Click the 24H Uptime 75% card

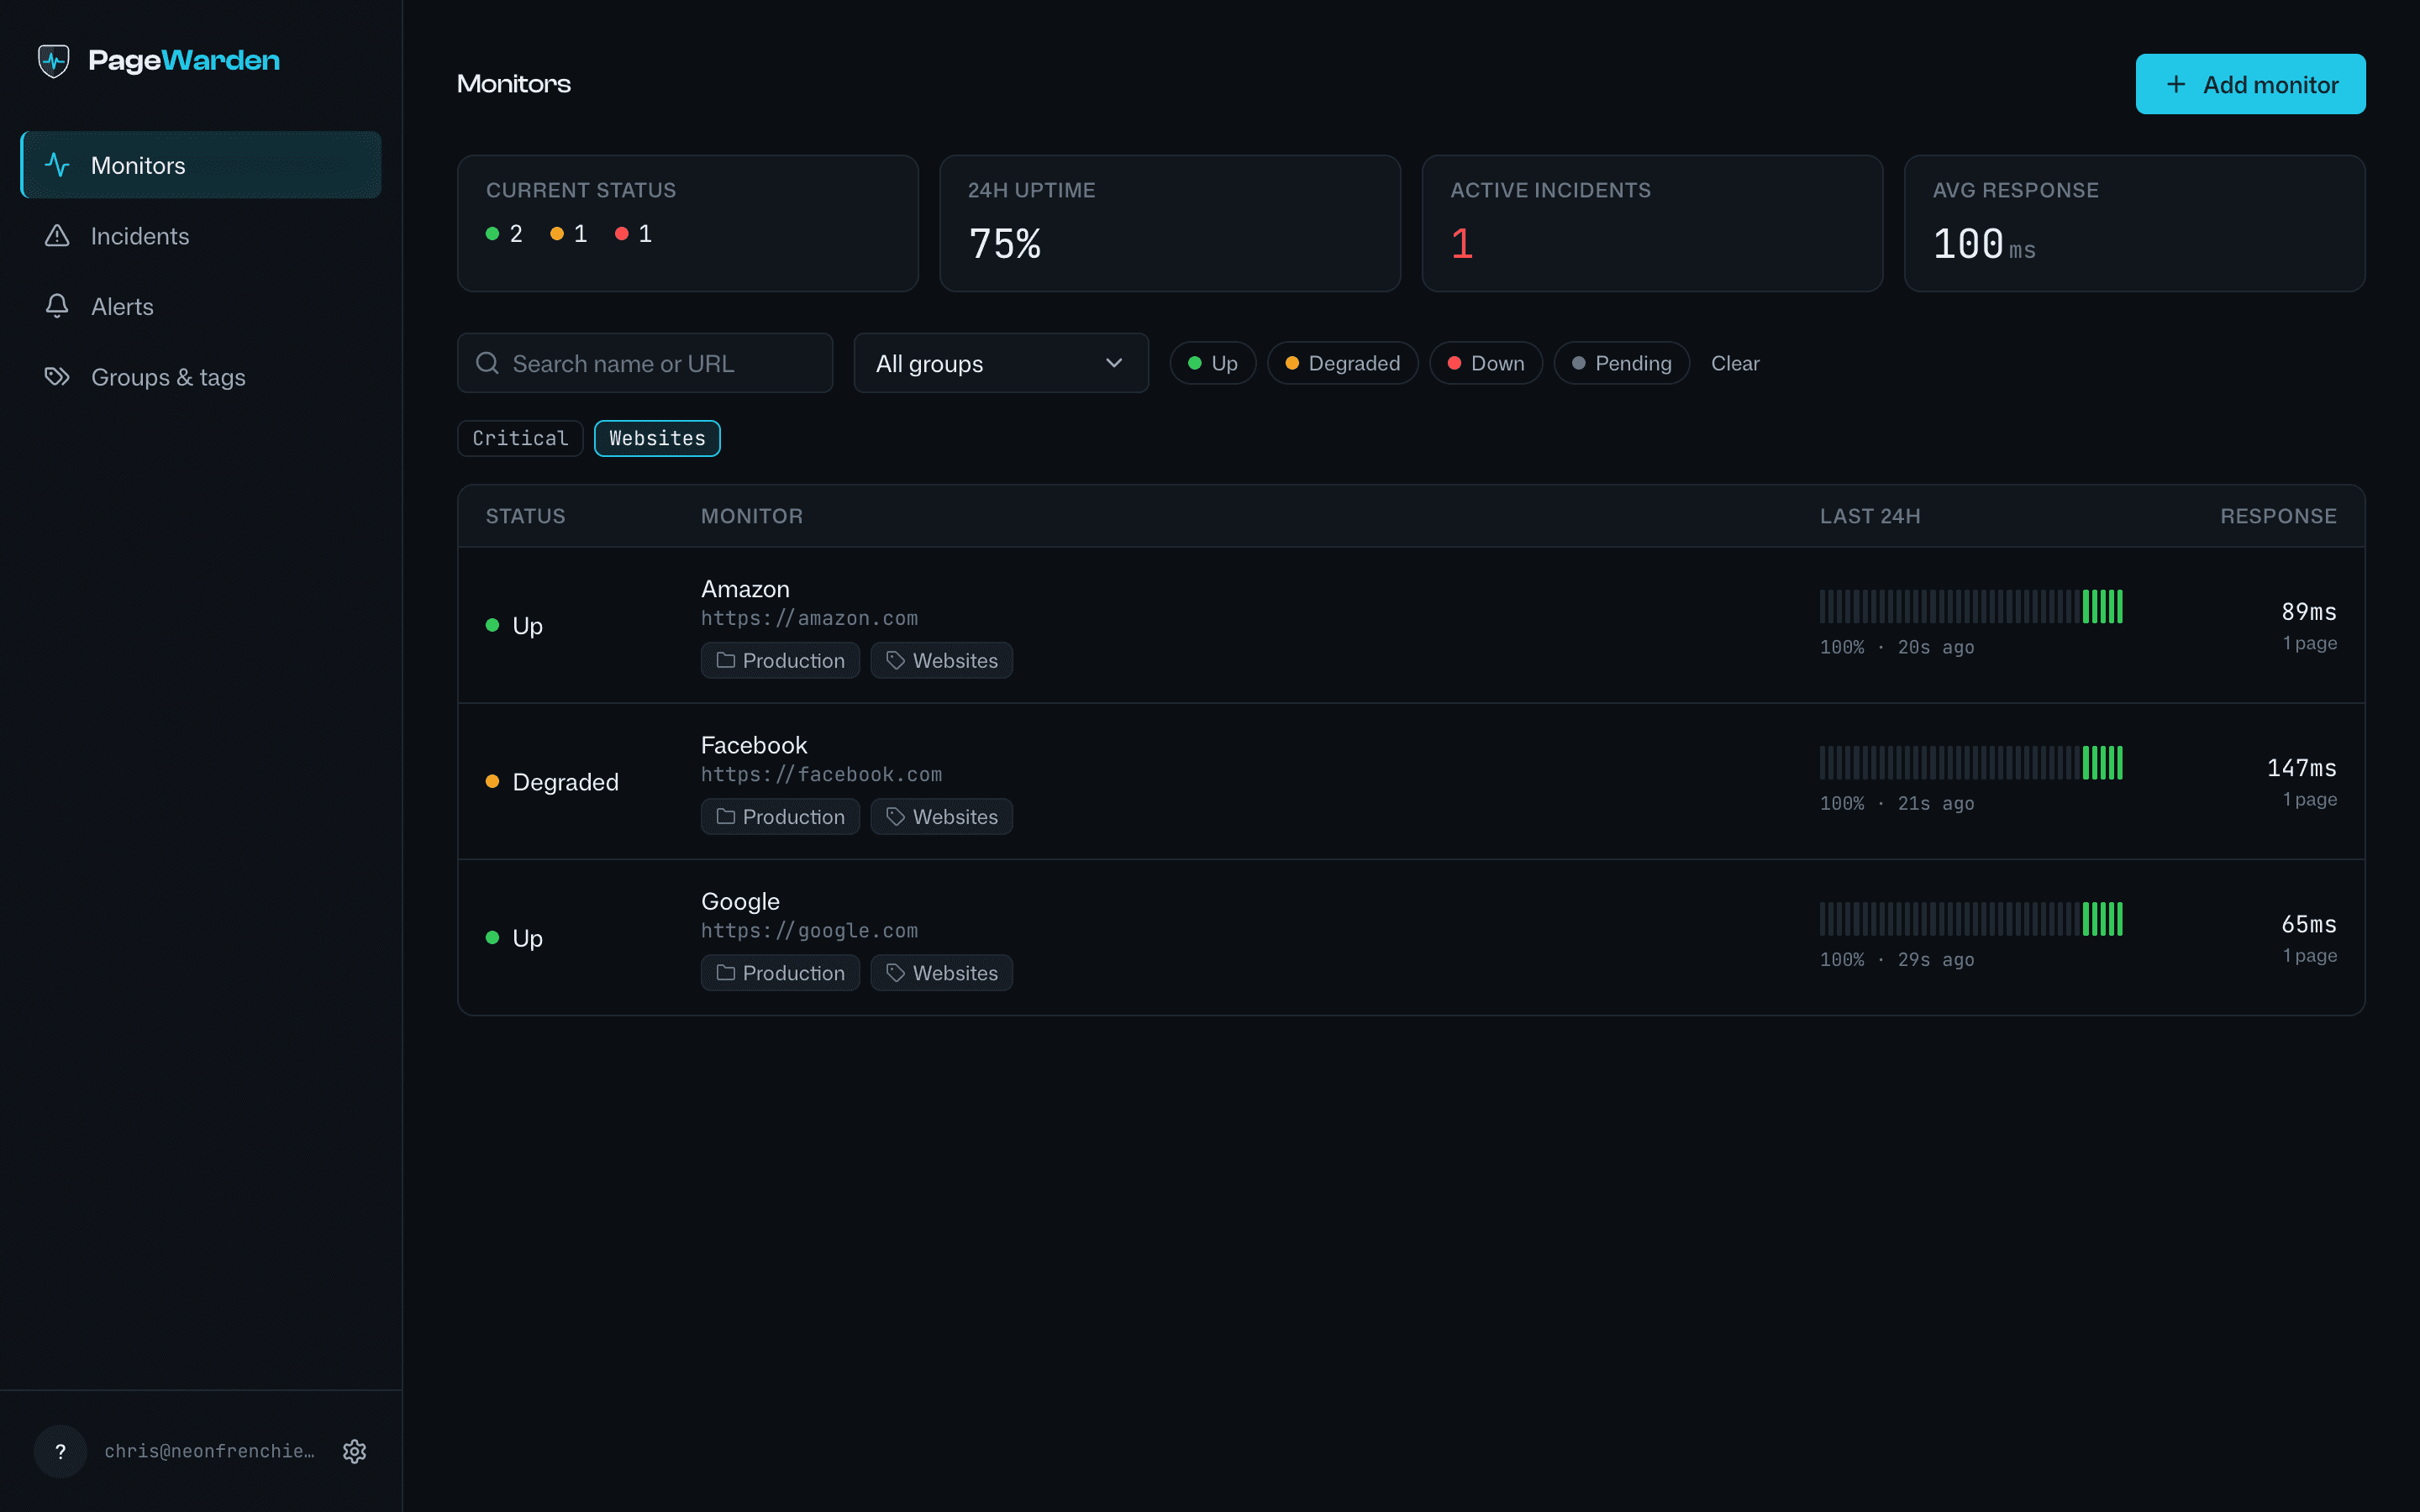[1170, 223]
